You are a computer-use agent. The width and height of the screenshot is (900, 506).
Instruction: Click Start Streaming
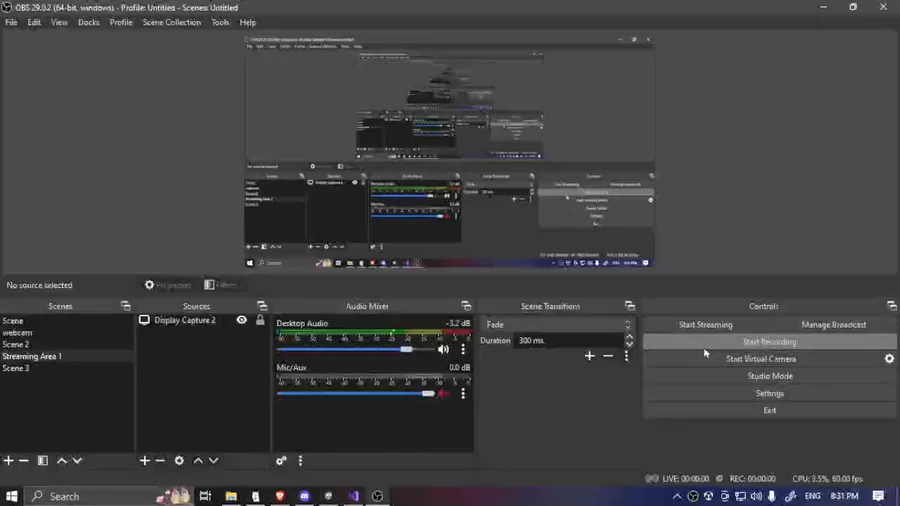coord(705,325)
